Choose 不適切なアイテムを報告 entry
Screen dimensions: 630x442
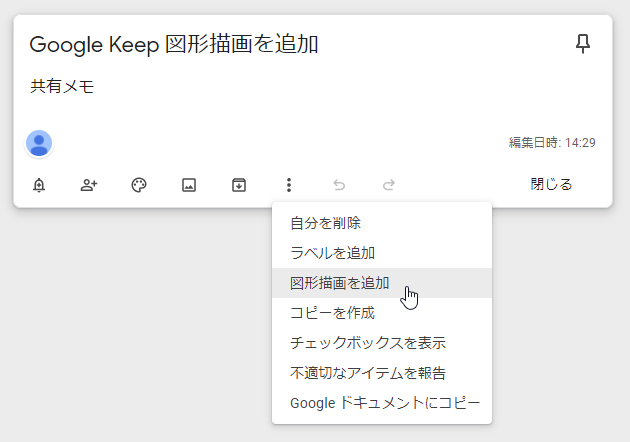pyautogui.click(x=382, y=373)
